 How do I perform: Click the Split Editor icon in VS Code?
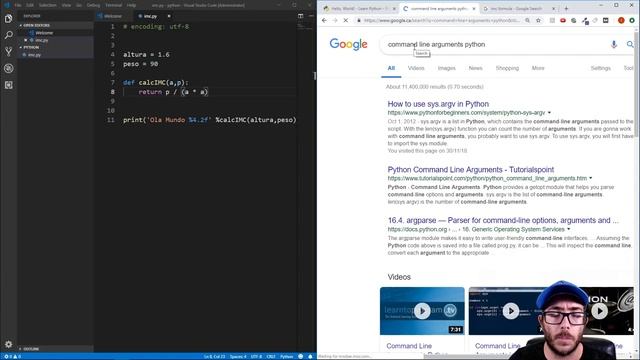[300, 16]
